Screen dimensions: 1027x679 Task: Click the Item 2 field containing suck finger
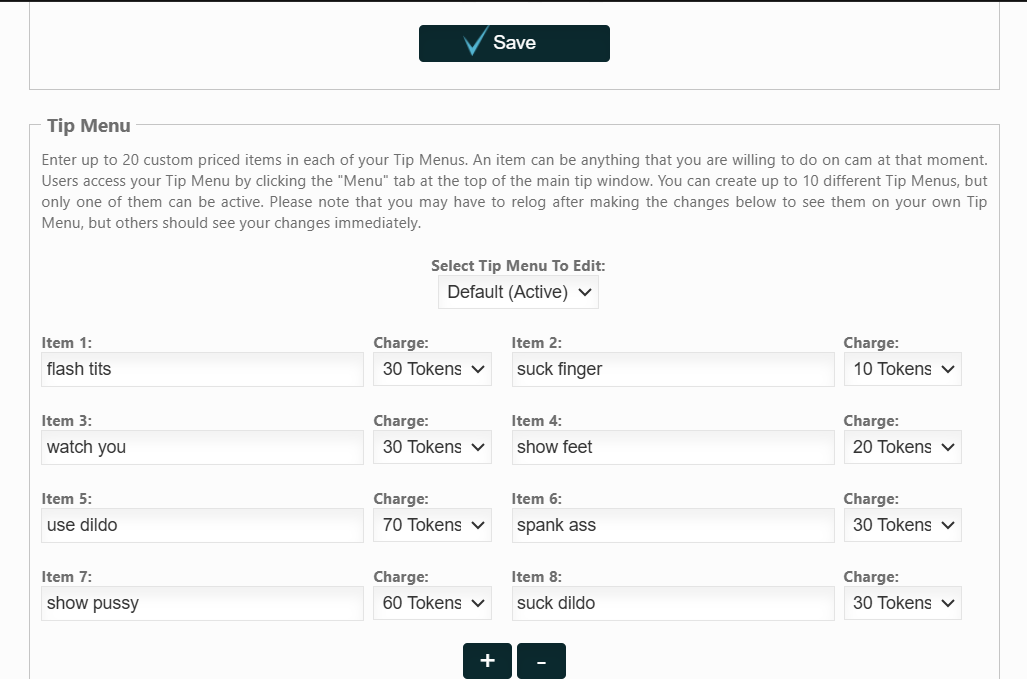coord(672,369)
